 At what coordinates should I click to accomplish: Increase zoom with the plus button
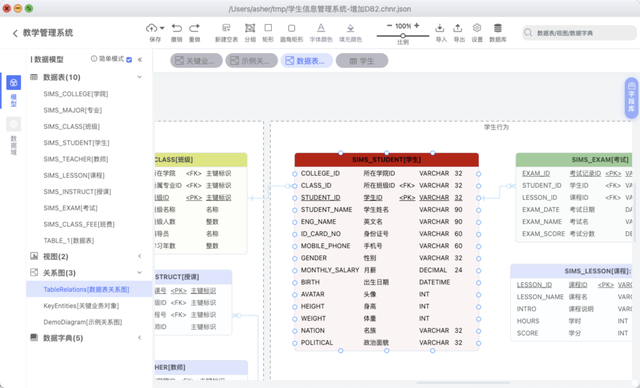416,26
